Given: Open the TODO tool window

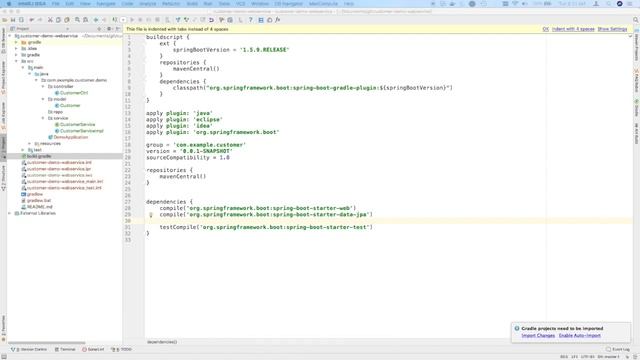Looking at the screenshot, I should point(122,349).
